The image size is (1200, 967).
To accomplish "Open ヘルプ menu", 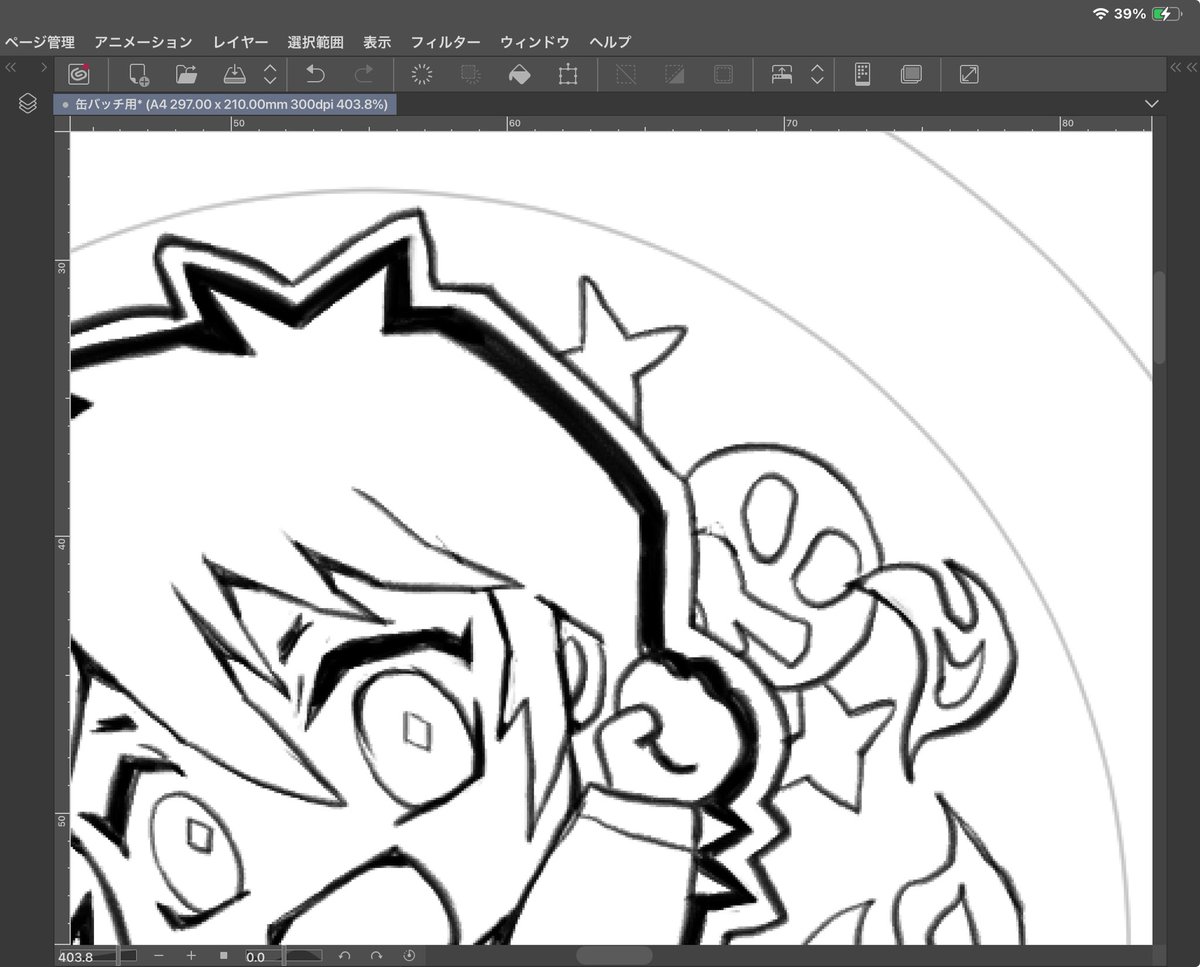I will [610, 42].
